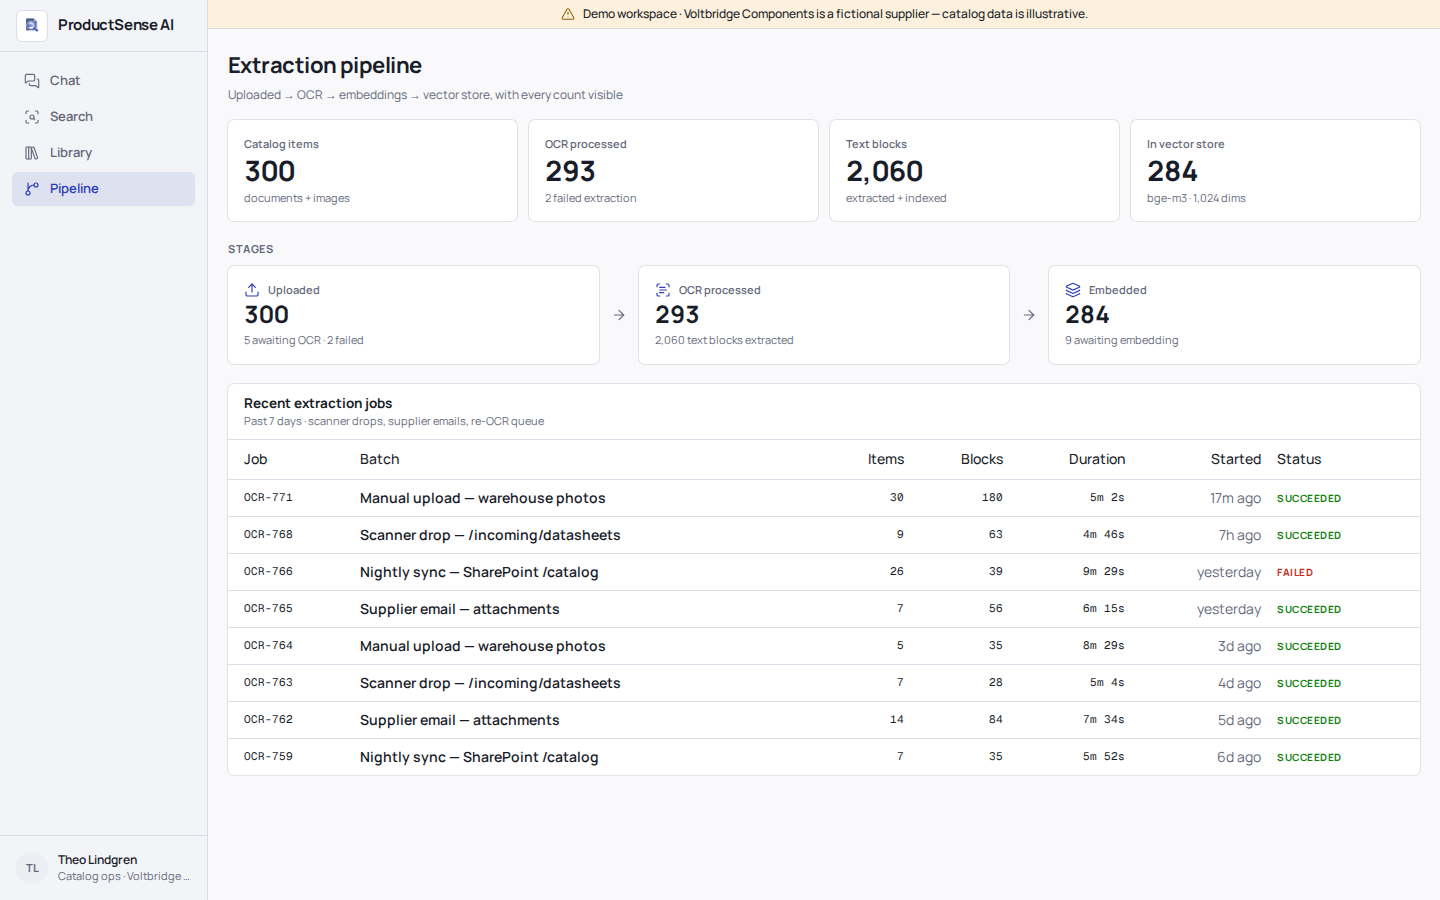
Task: Click the Chat bubble icon in sidebar
Action: [x=32, y=81]
